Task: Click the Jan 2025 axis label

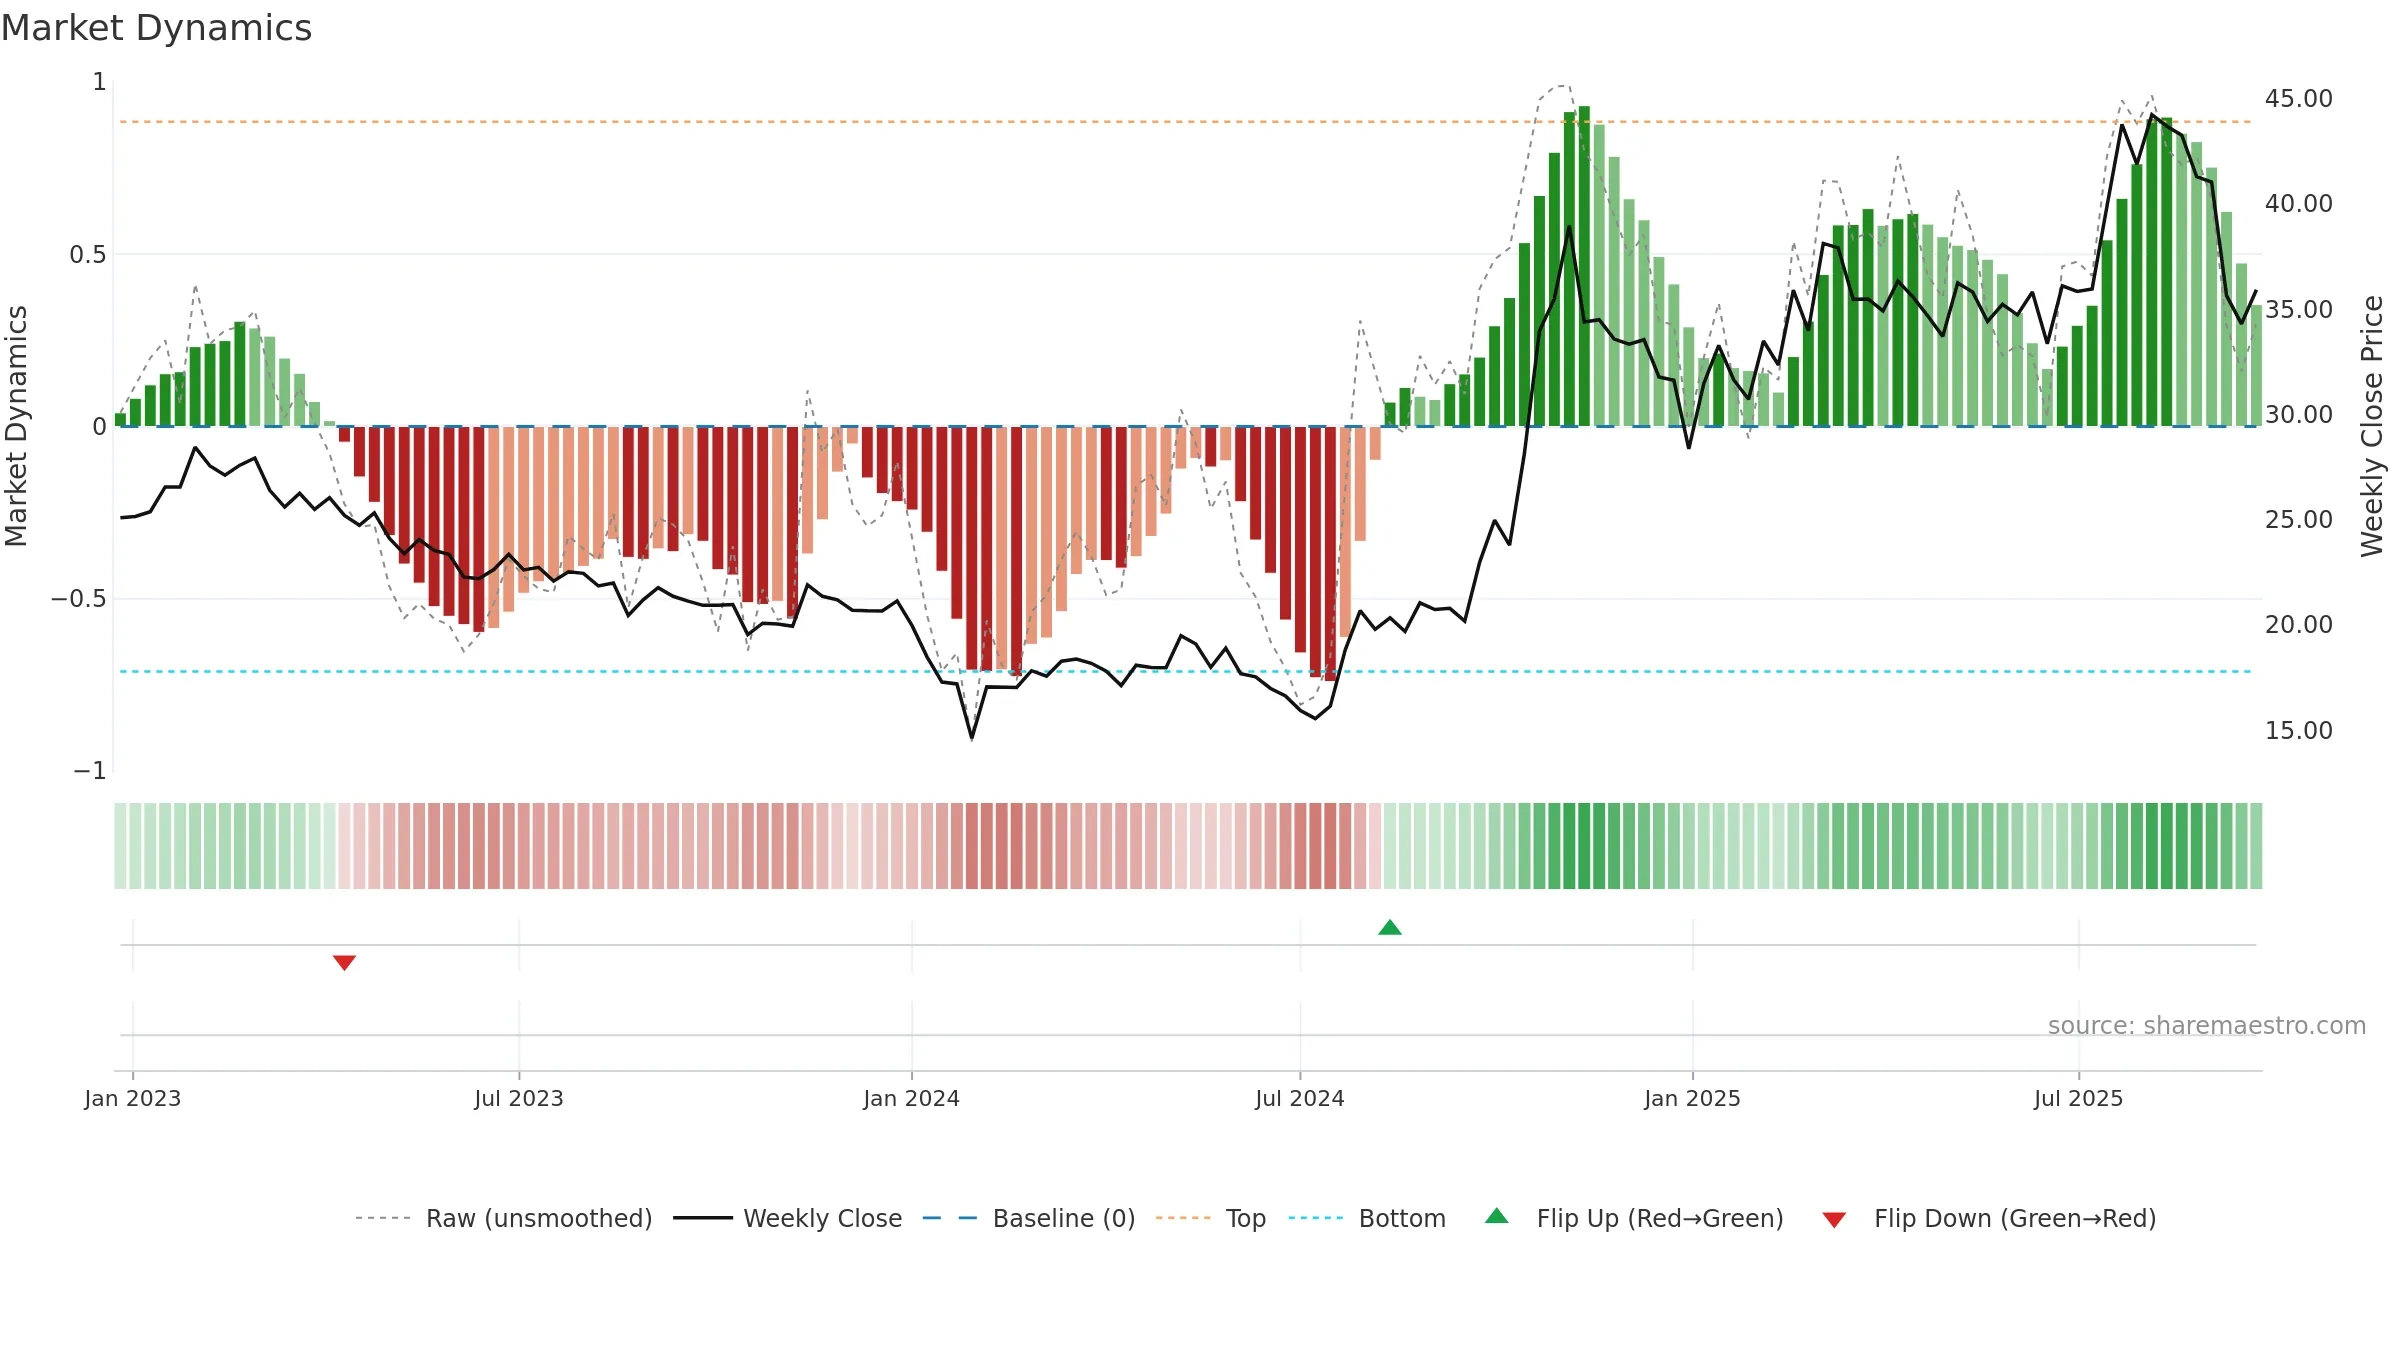Action: coord(1693,1098)
